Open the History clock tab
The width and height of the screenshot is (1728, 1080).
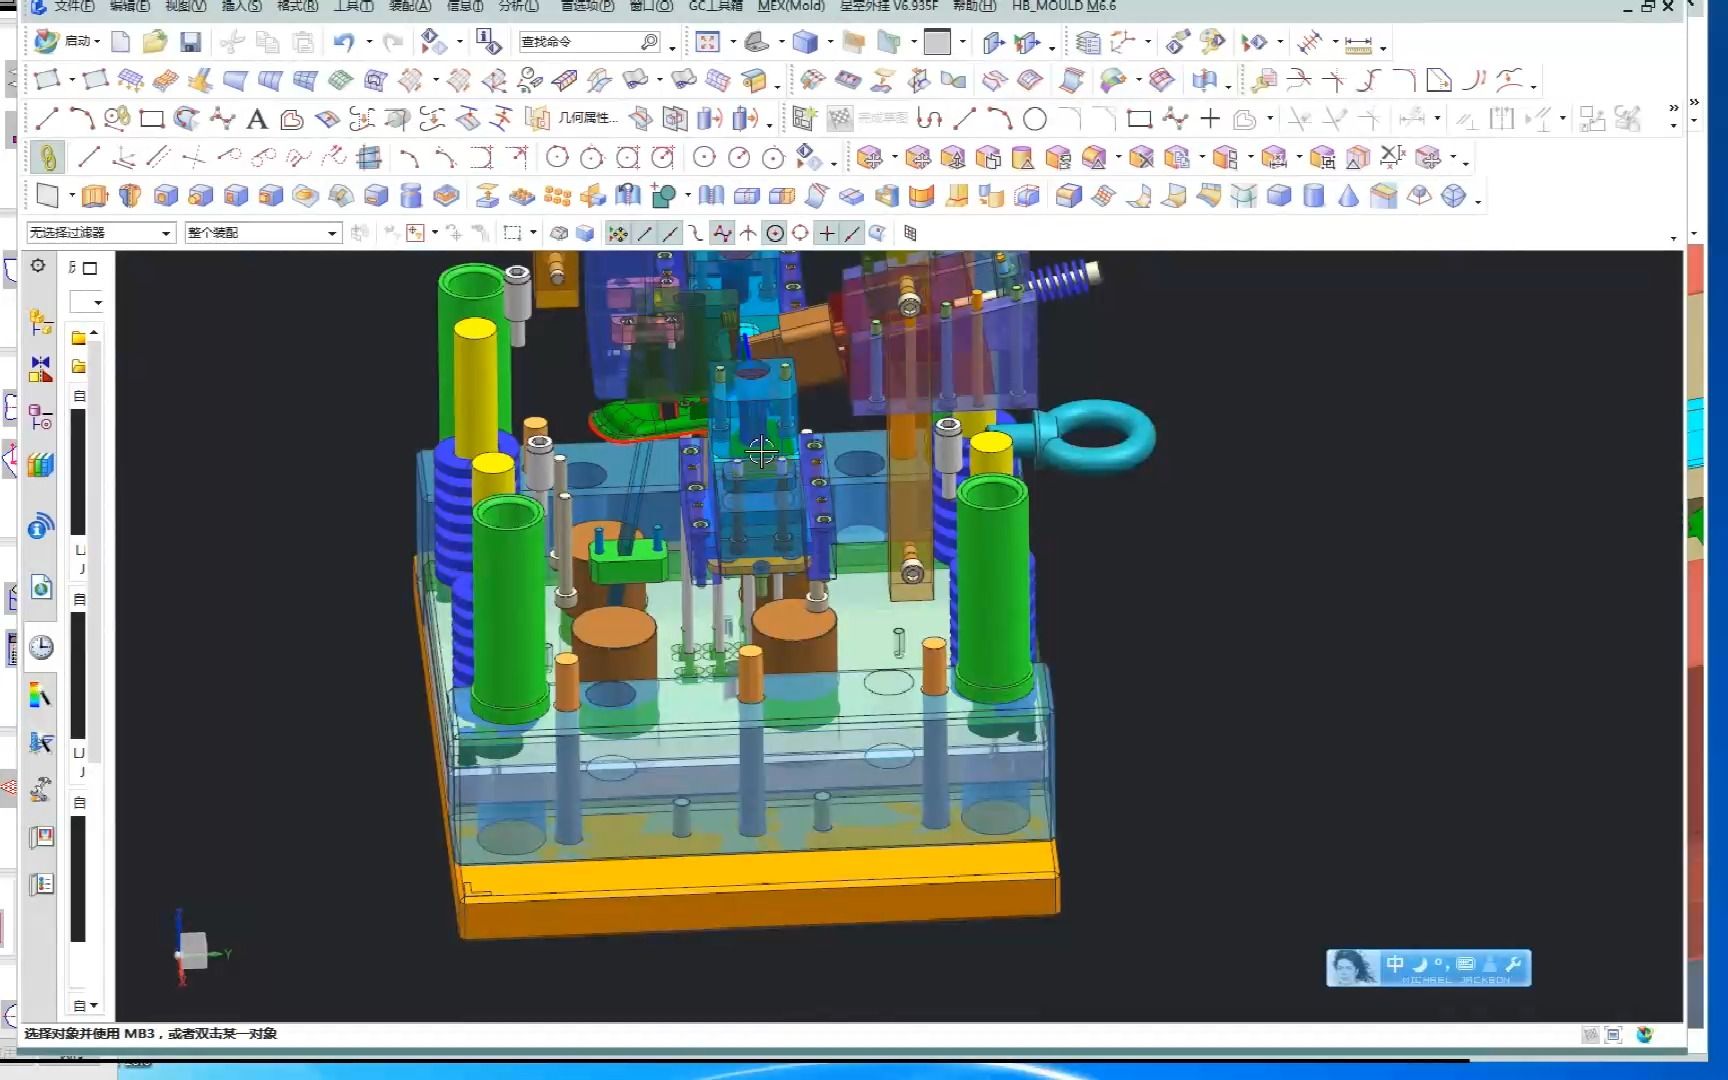pyautogui.click(x=41, y=647)
